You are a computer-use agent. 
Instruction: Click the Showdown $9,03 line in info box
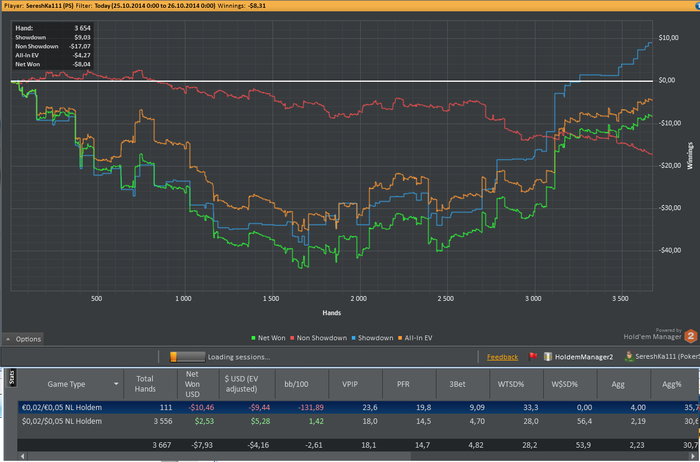coord(53,37)
